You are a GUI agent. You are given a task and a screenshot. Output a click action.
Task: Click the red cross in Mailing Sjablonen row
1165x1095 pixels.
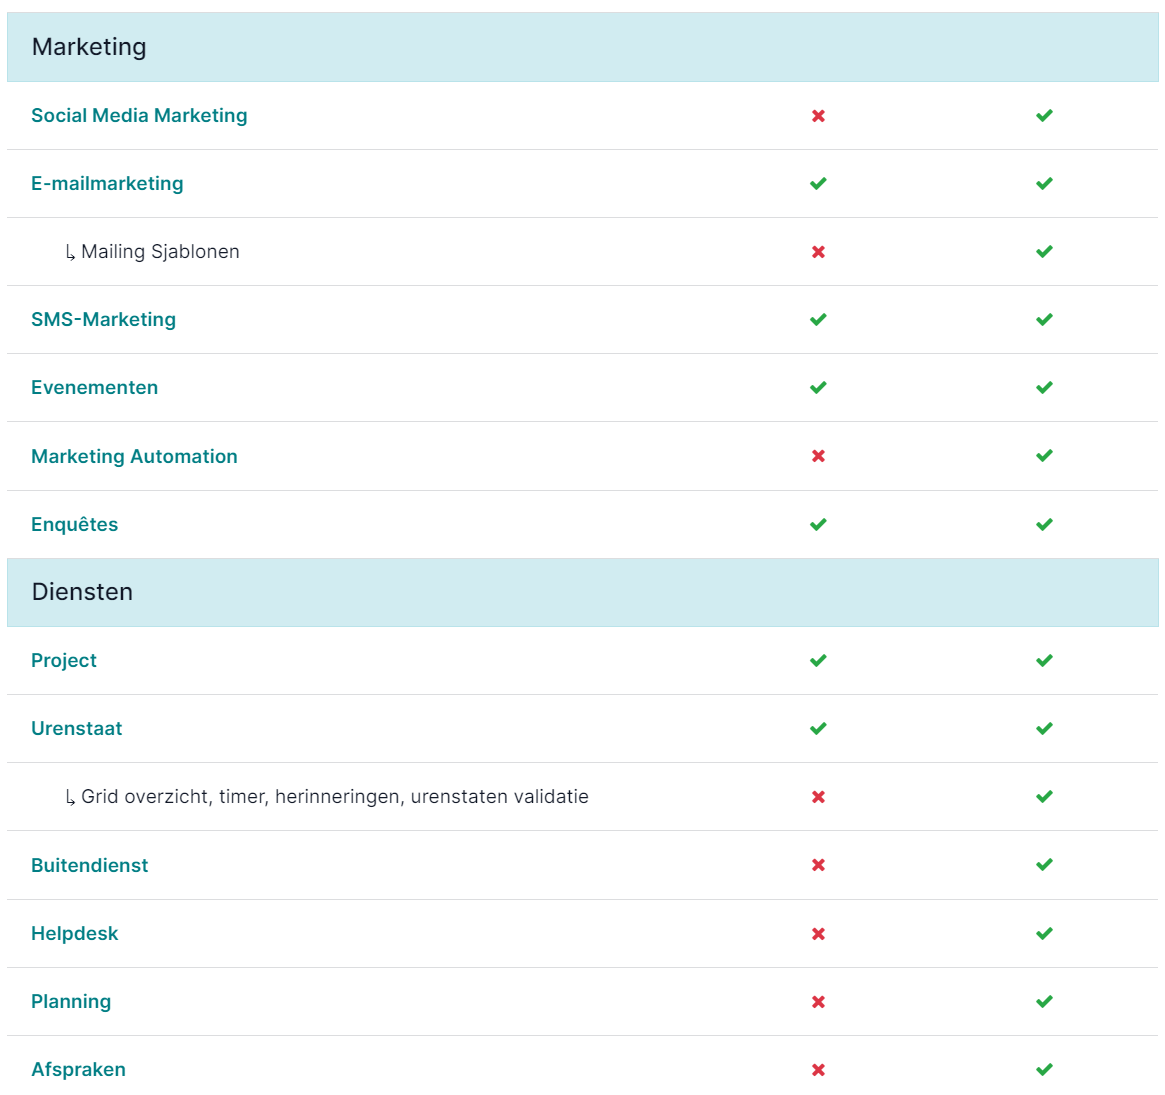coord(818,252)
